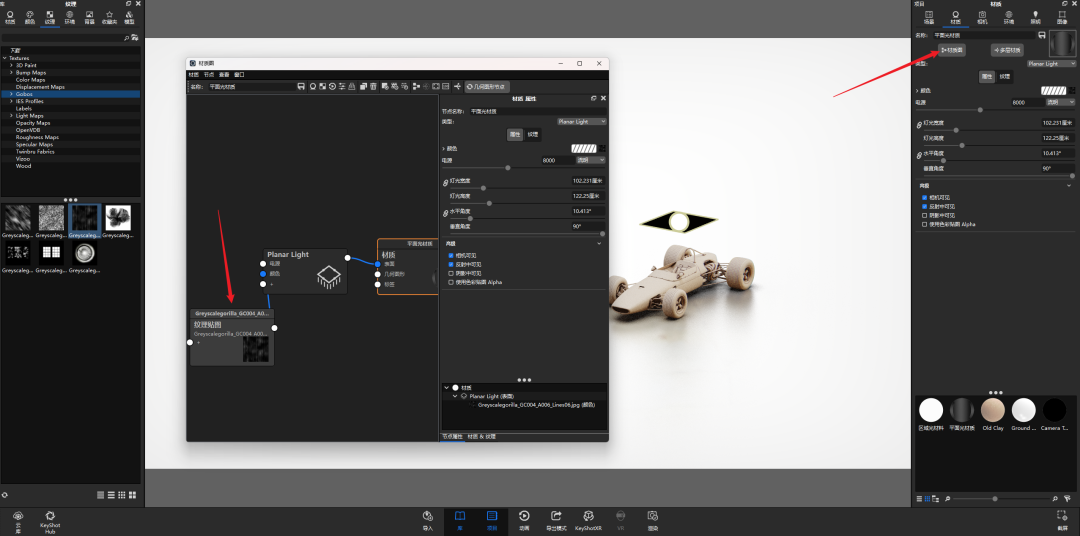Expand the Gobos folder arrow
Image resolution: width=1080 pixels, height=536 pixels.
[11, 94]
